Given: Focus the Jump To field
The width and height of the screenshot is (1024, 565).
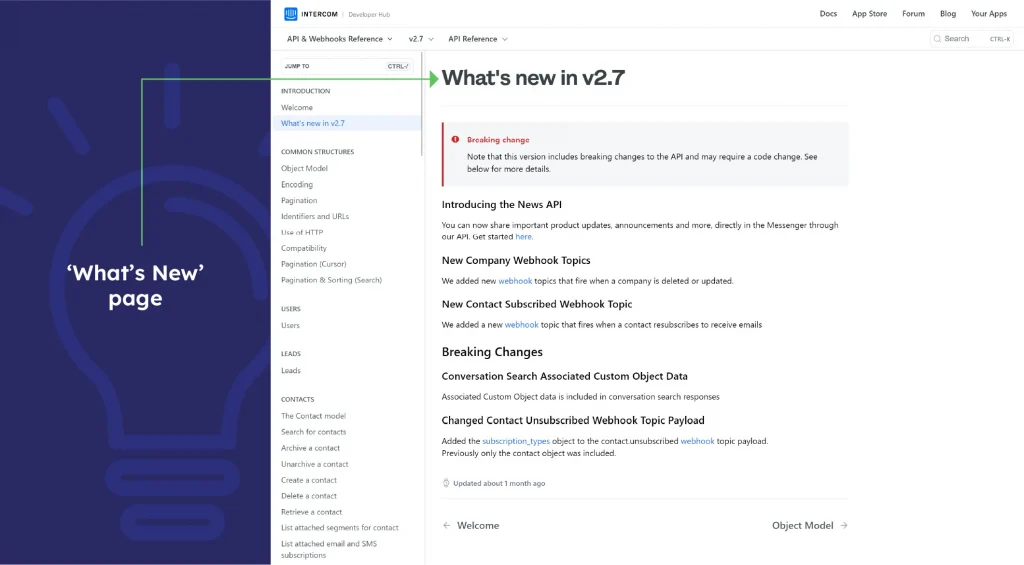Looking at the screenshot, I should coord(347,66).
